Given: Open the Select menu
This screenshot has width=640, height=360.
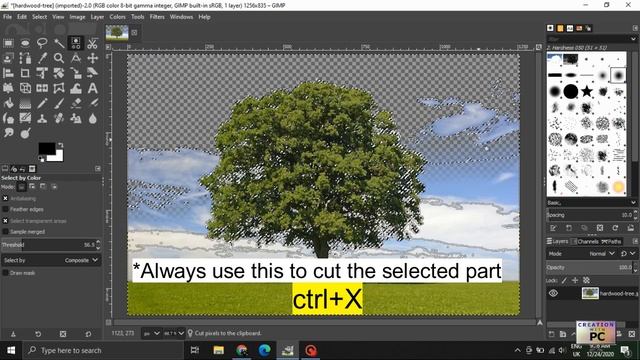Looking at the screenshot, I should (x=40, y=17).
